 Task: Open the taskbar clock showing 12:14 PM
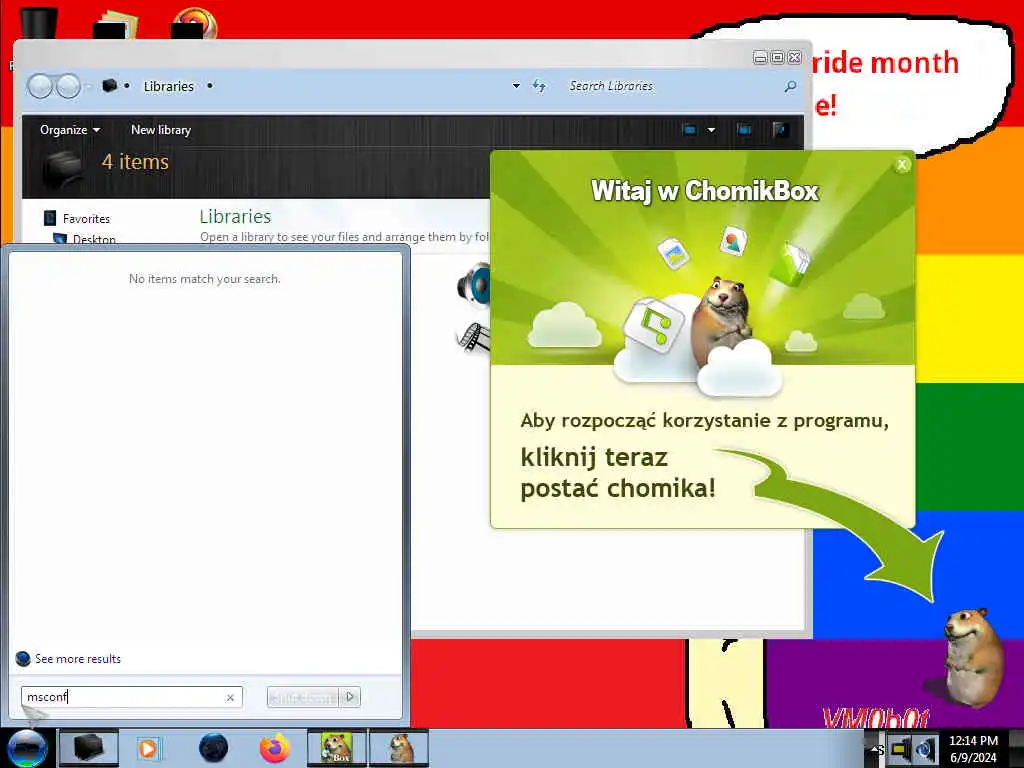(973, 749)
